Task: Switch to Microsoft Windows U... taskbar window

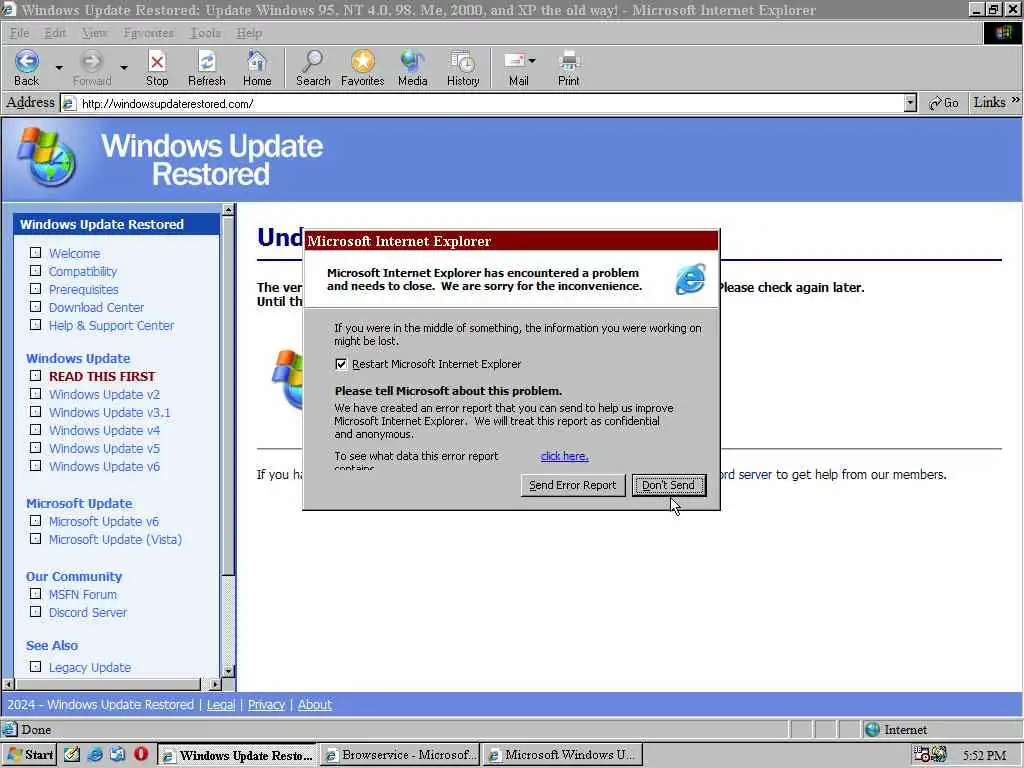Action: pos(563,755)
